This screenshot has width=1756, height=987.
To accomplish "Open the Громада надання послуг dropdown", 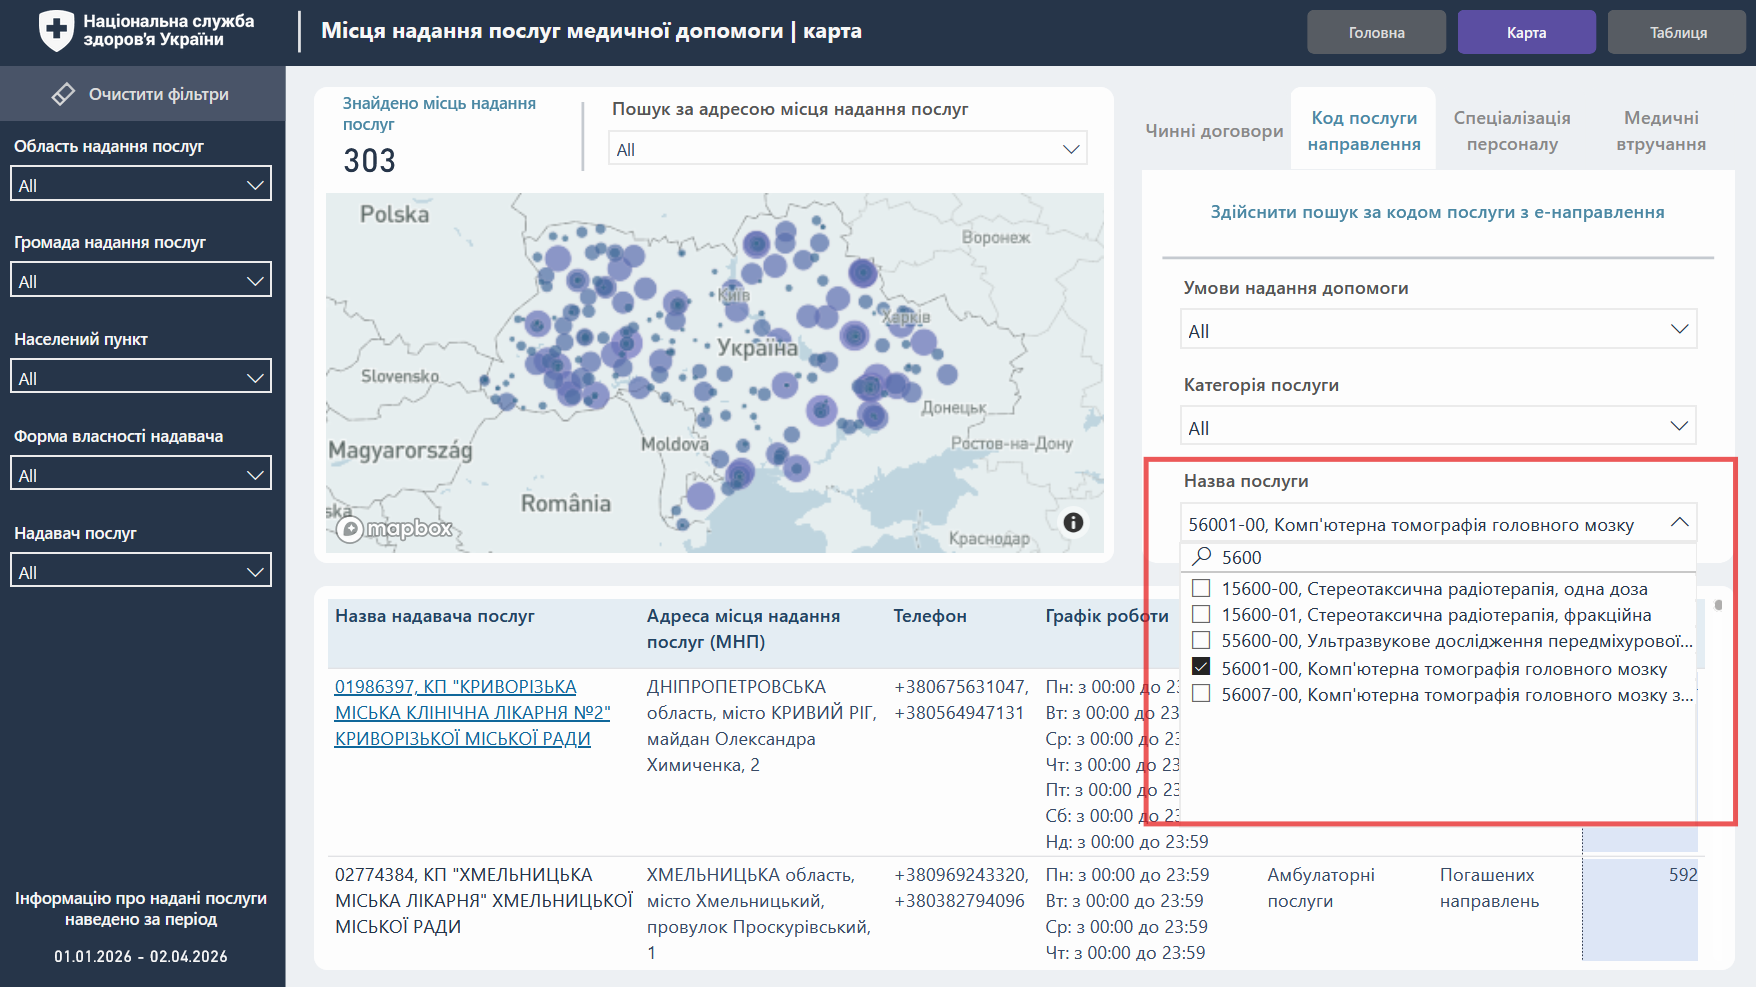I will (x=141, y=280).
